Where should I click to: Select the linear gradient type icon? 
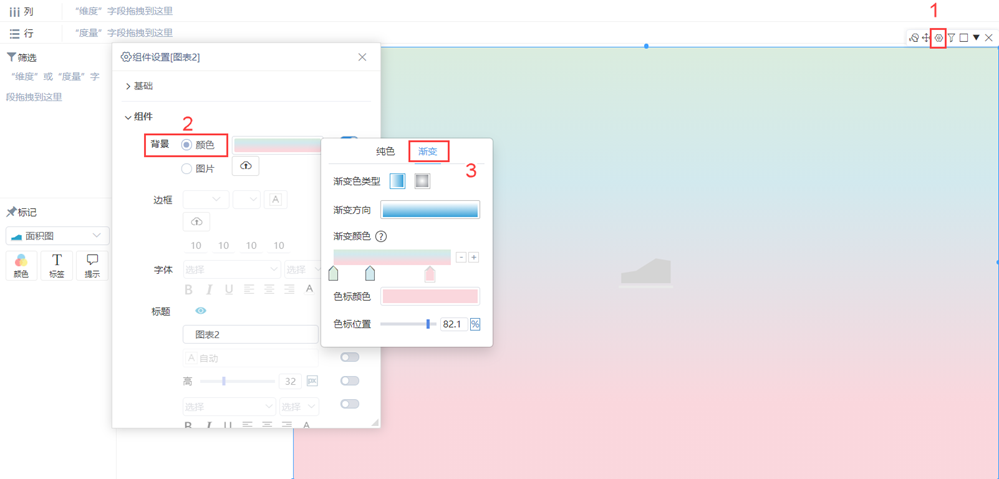tap(398, 181)
